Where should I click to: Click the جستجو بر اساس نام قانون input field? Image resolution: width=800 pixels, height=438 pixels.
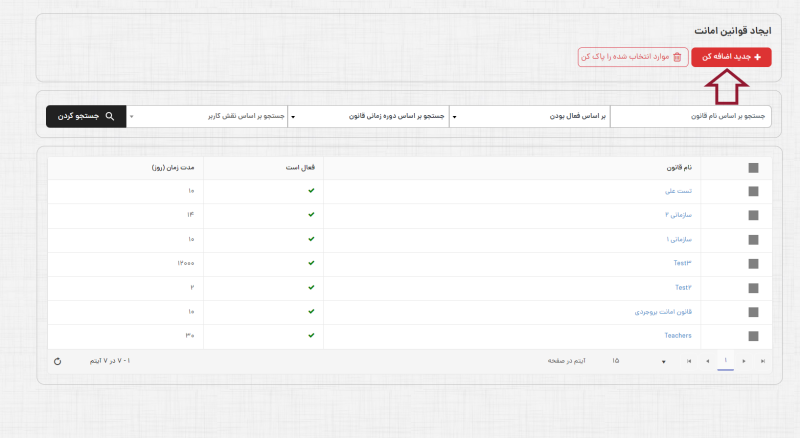pyautogui.click(x=690, y=117)
